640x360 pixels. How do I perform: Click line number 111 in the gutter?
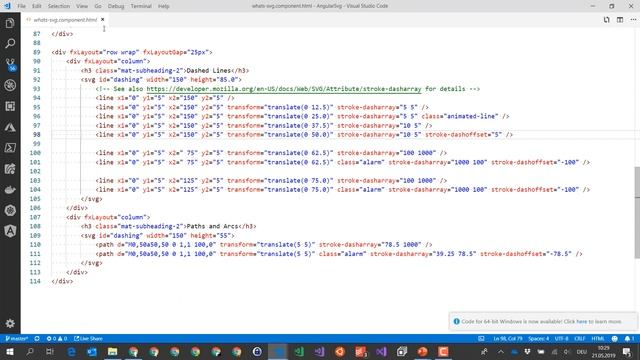click(35, 254)
